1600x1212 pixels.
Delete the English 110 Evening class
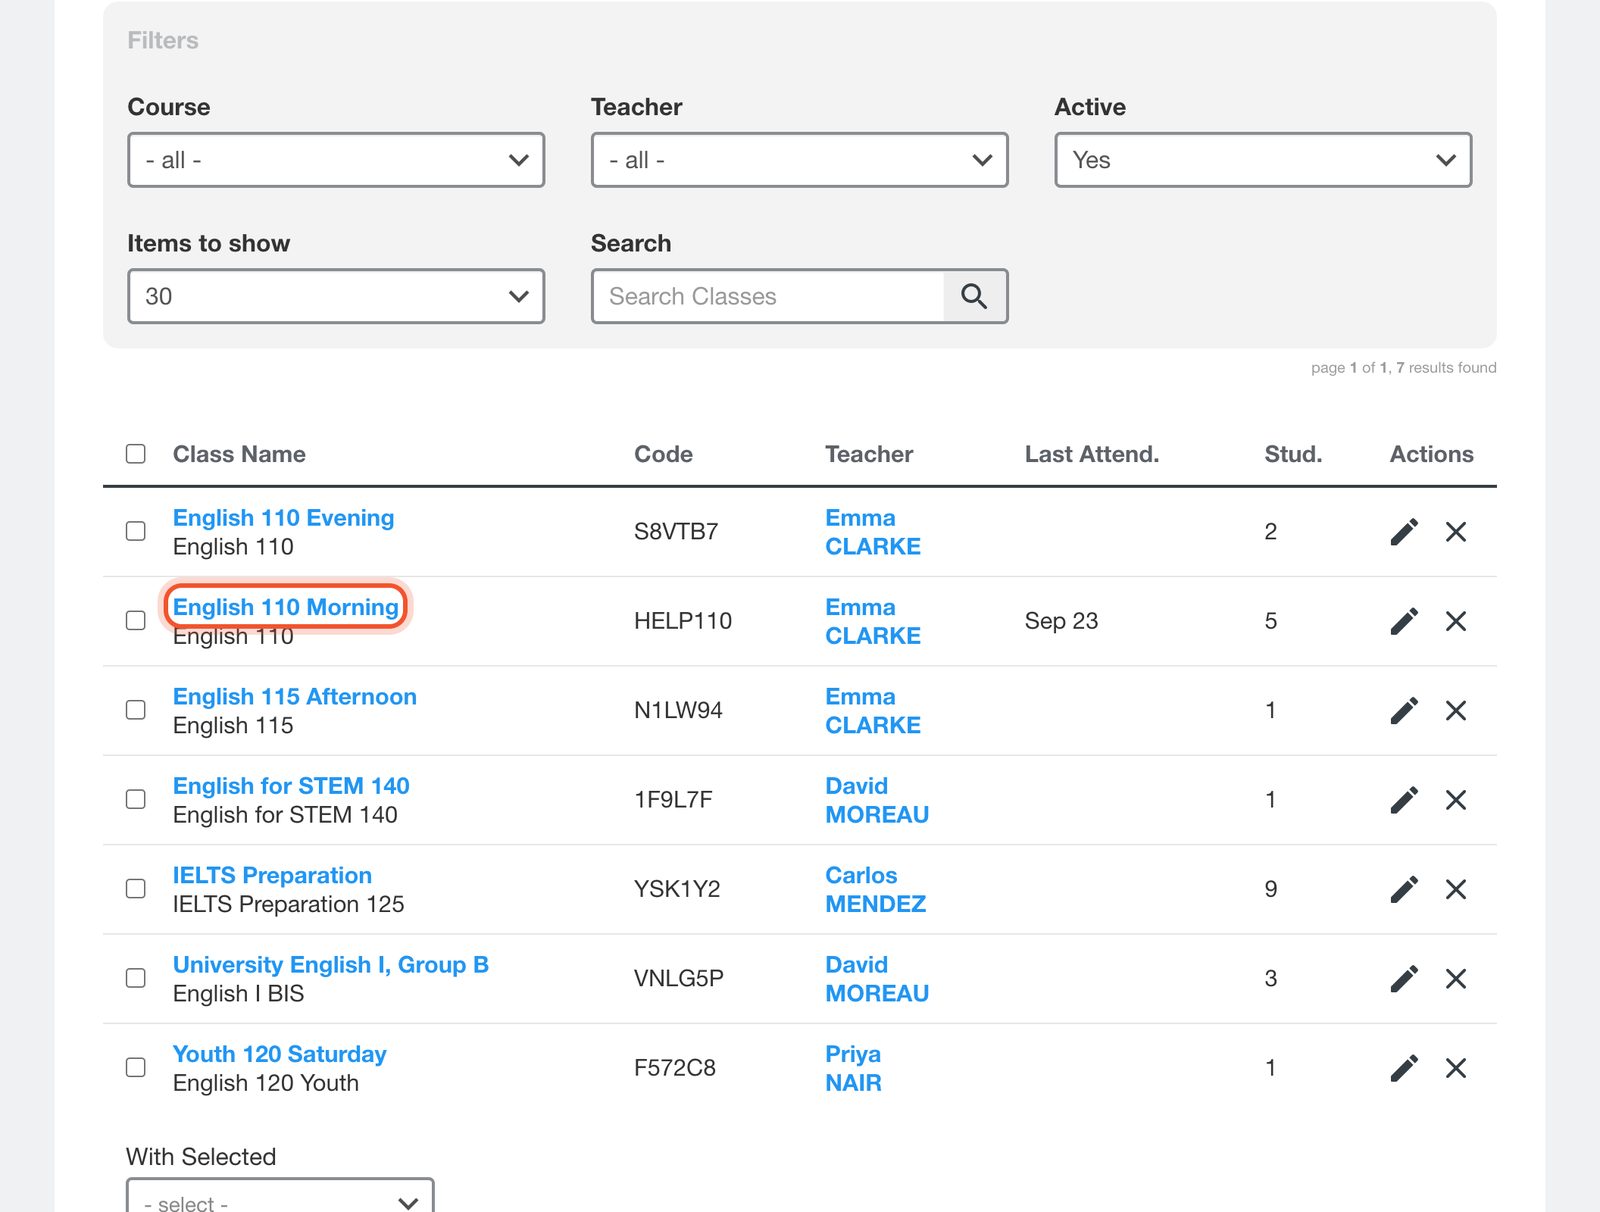[x=1456, y=532]
